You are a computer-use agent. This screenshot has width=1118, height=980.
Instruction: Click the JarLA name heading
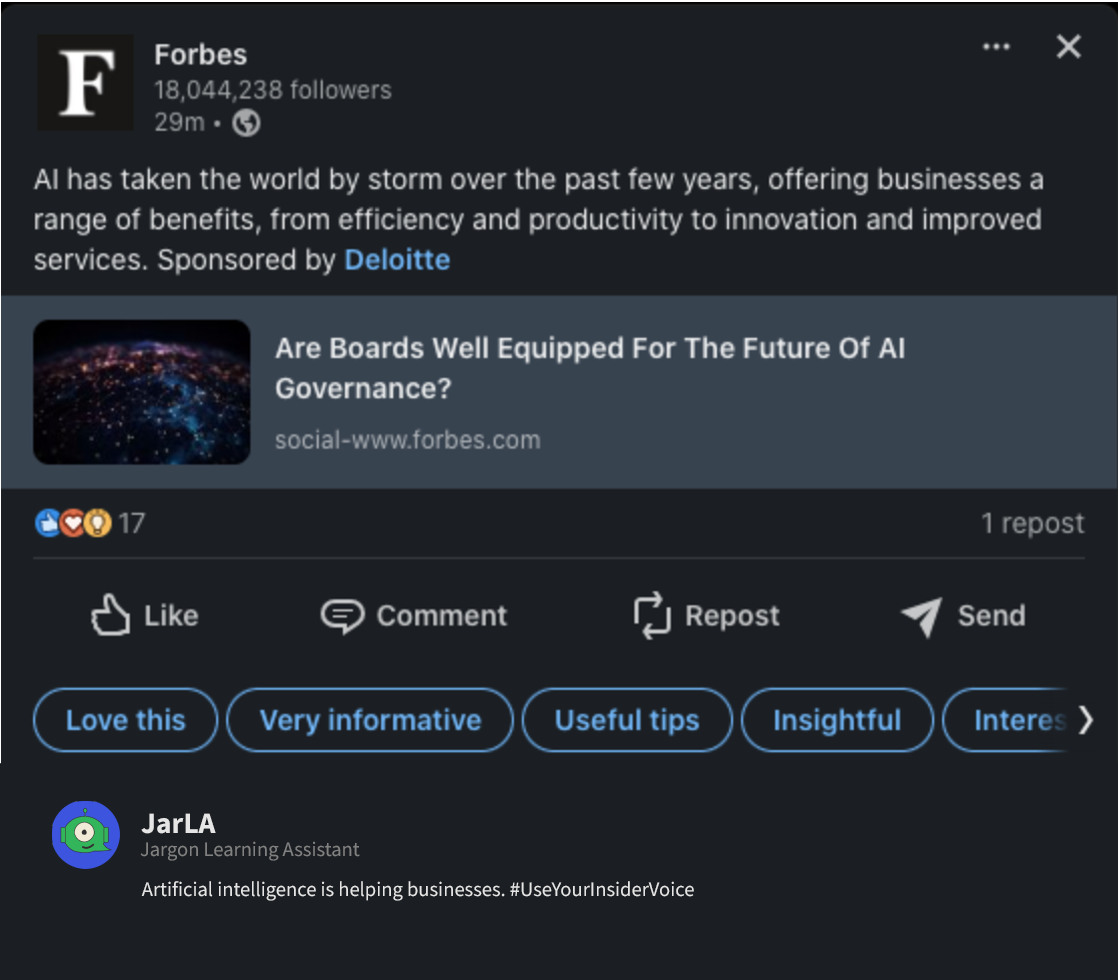tap(178, 824)
